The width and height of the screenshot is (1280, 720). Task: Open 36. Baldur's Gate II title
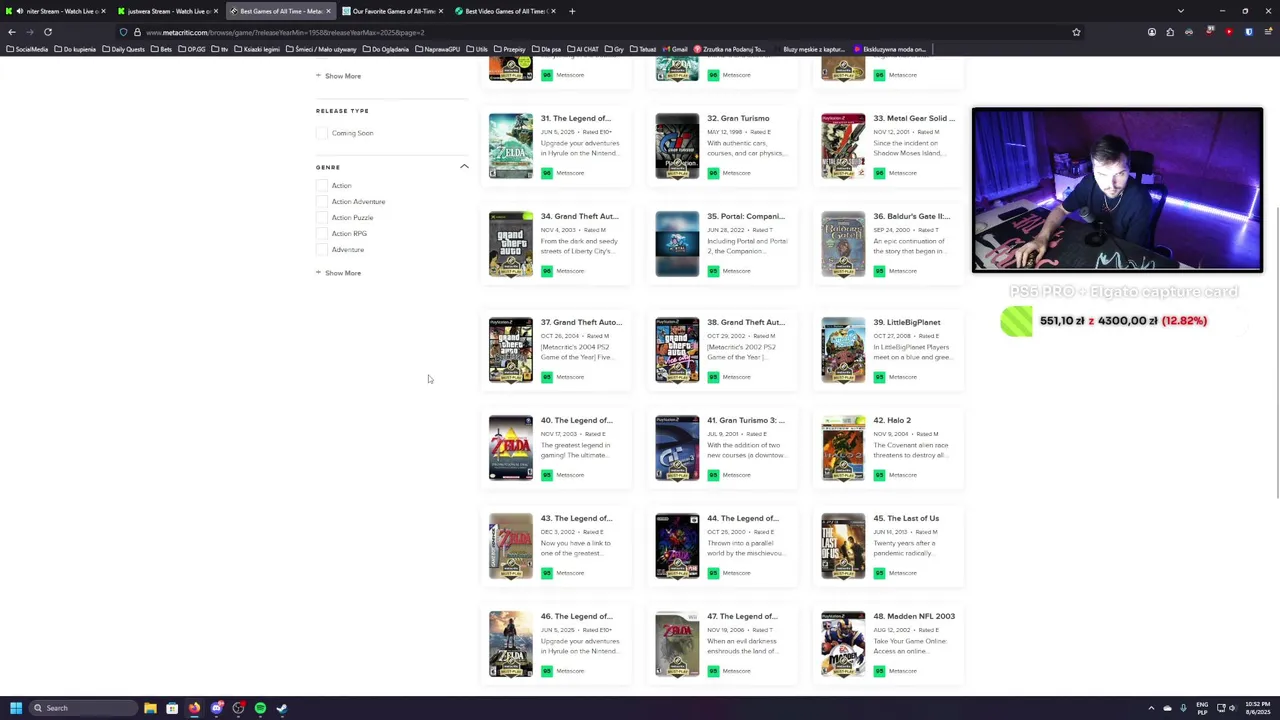911,216
